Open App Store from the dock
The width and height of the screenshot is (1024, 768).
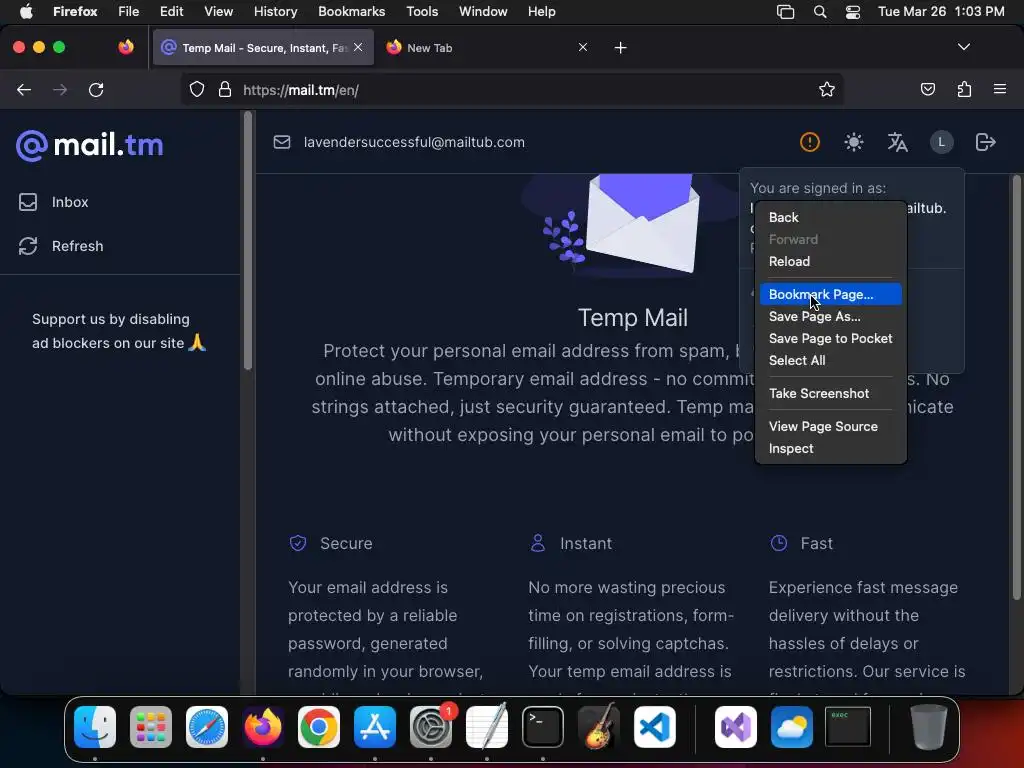(375, 727)
